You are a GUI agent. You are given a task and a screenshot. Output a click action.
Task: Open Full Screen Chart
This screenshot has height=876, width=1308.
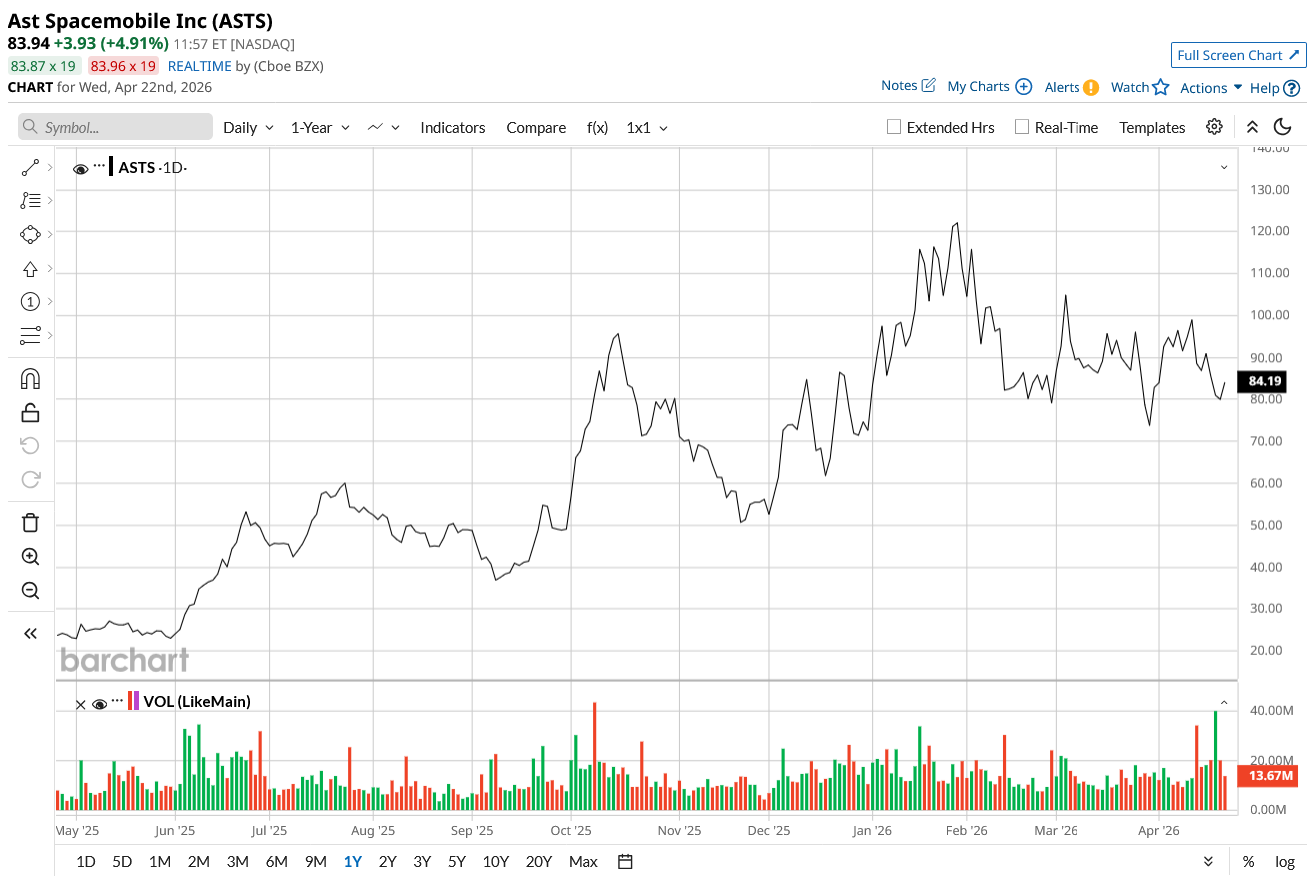pos(1238,55)
